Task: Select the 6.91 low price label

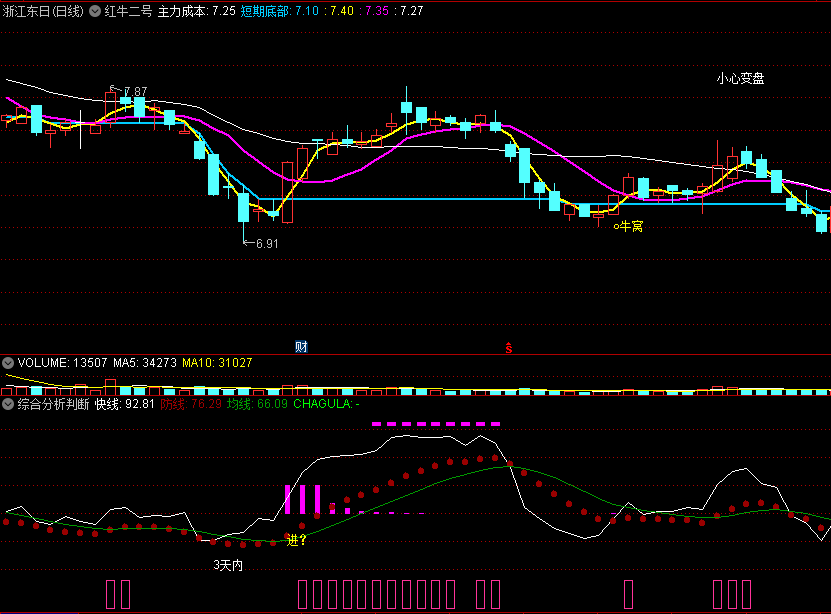Action: [267, 244]
